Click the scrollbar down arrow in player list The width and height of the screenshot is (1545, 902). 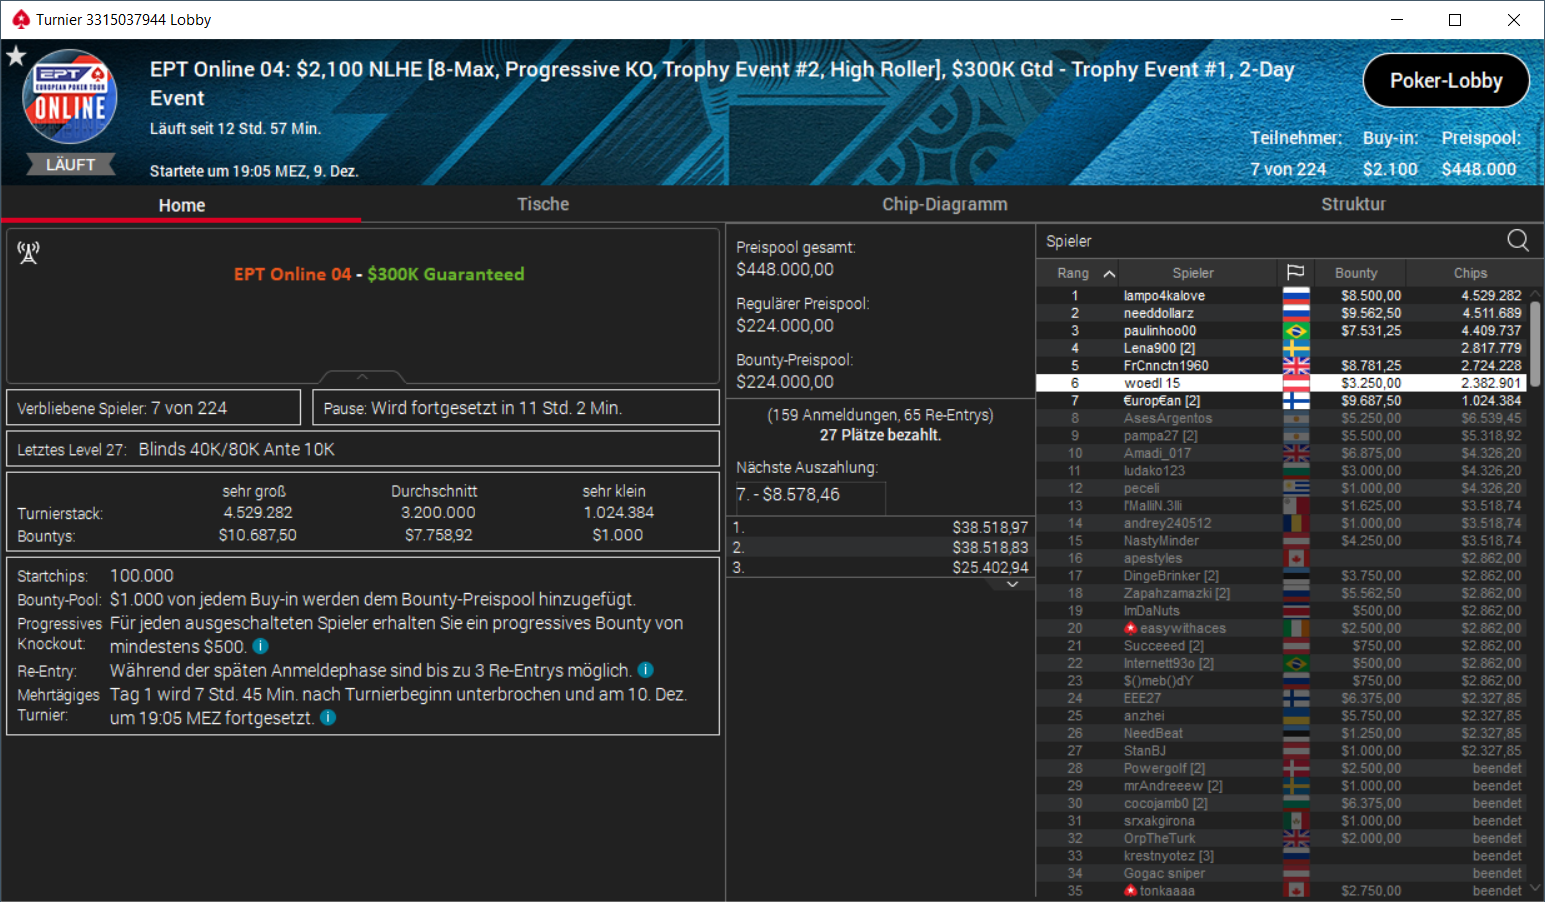1535,889
